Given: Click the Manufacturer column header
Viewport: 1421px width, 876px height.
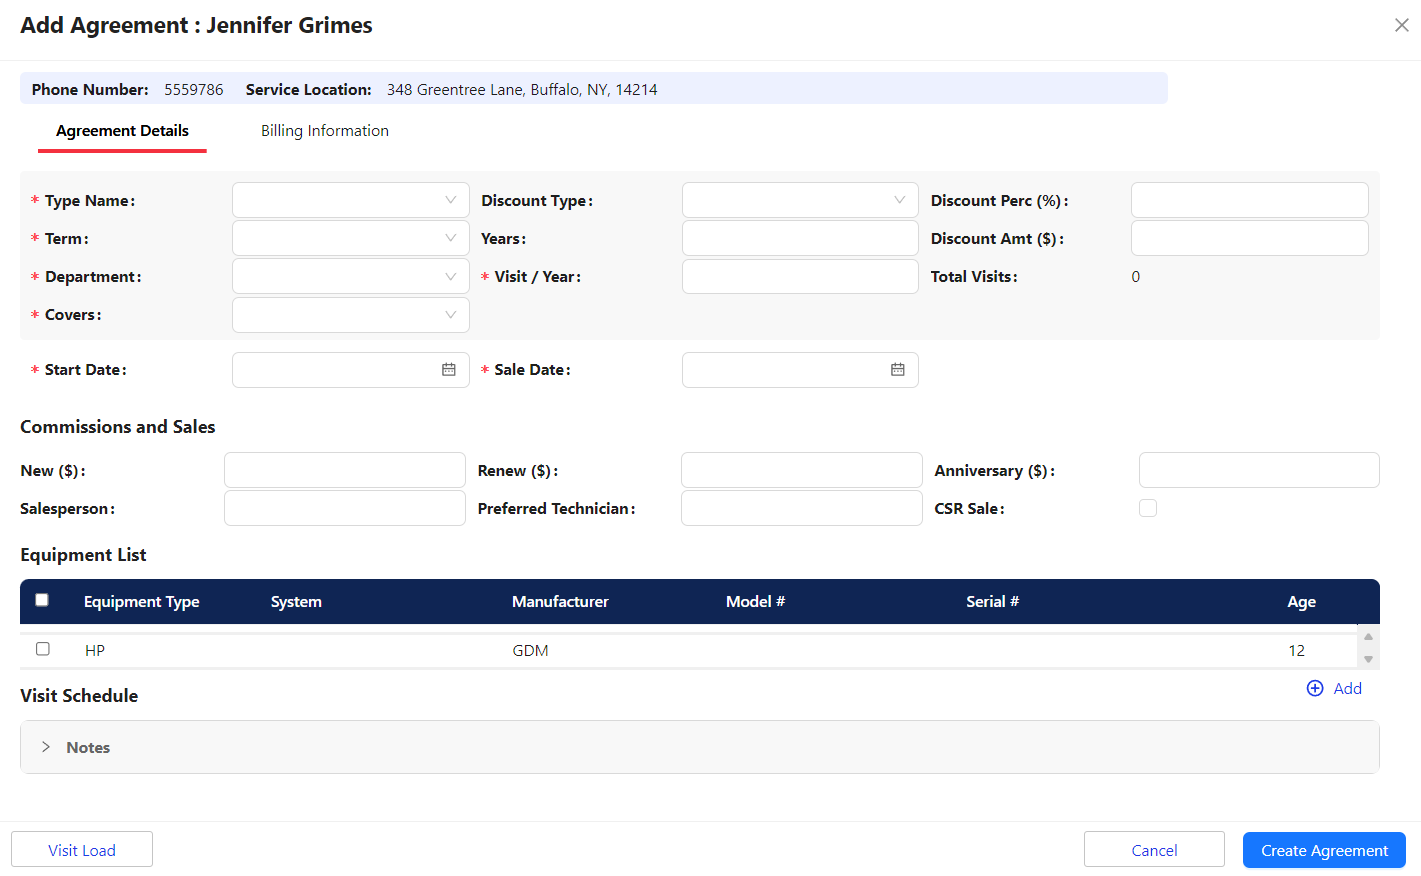Looking at the screenshot, I should 560,602.
